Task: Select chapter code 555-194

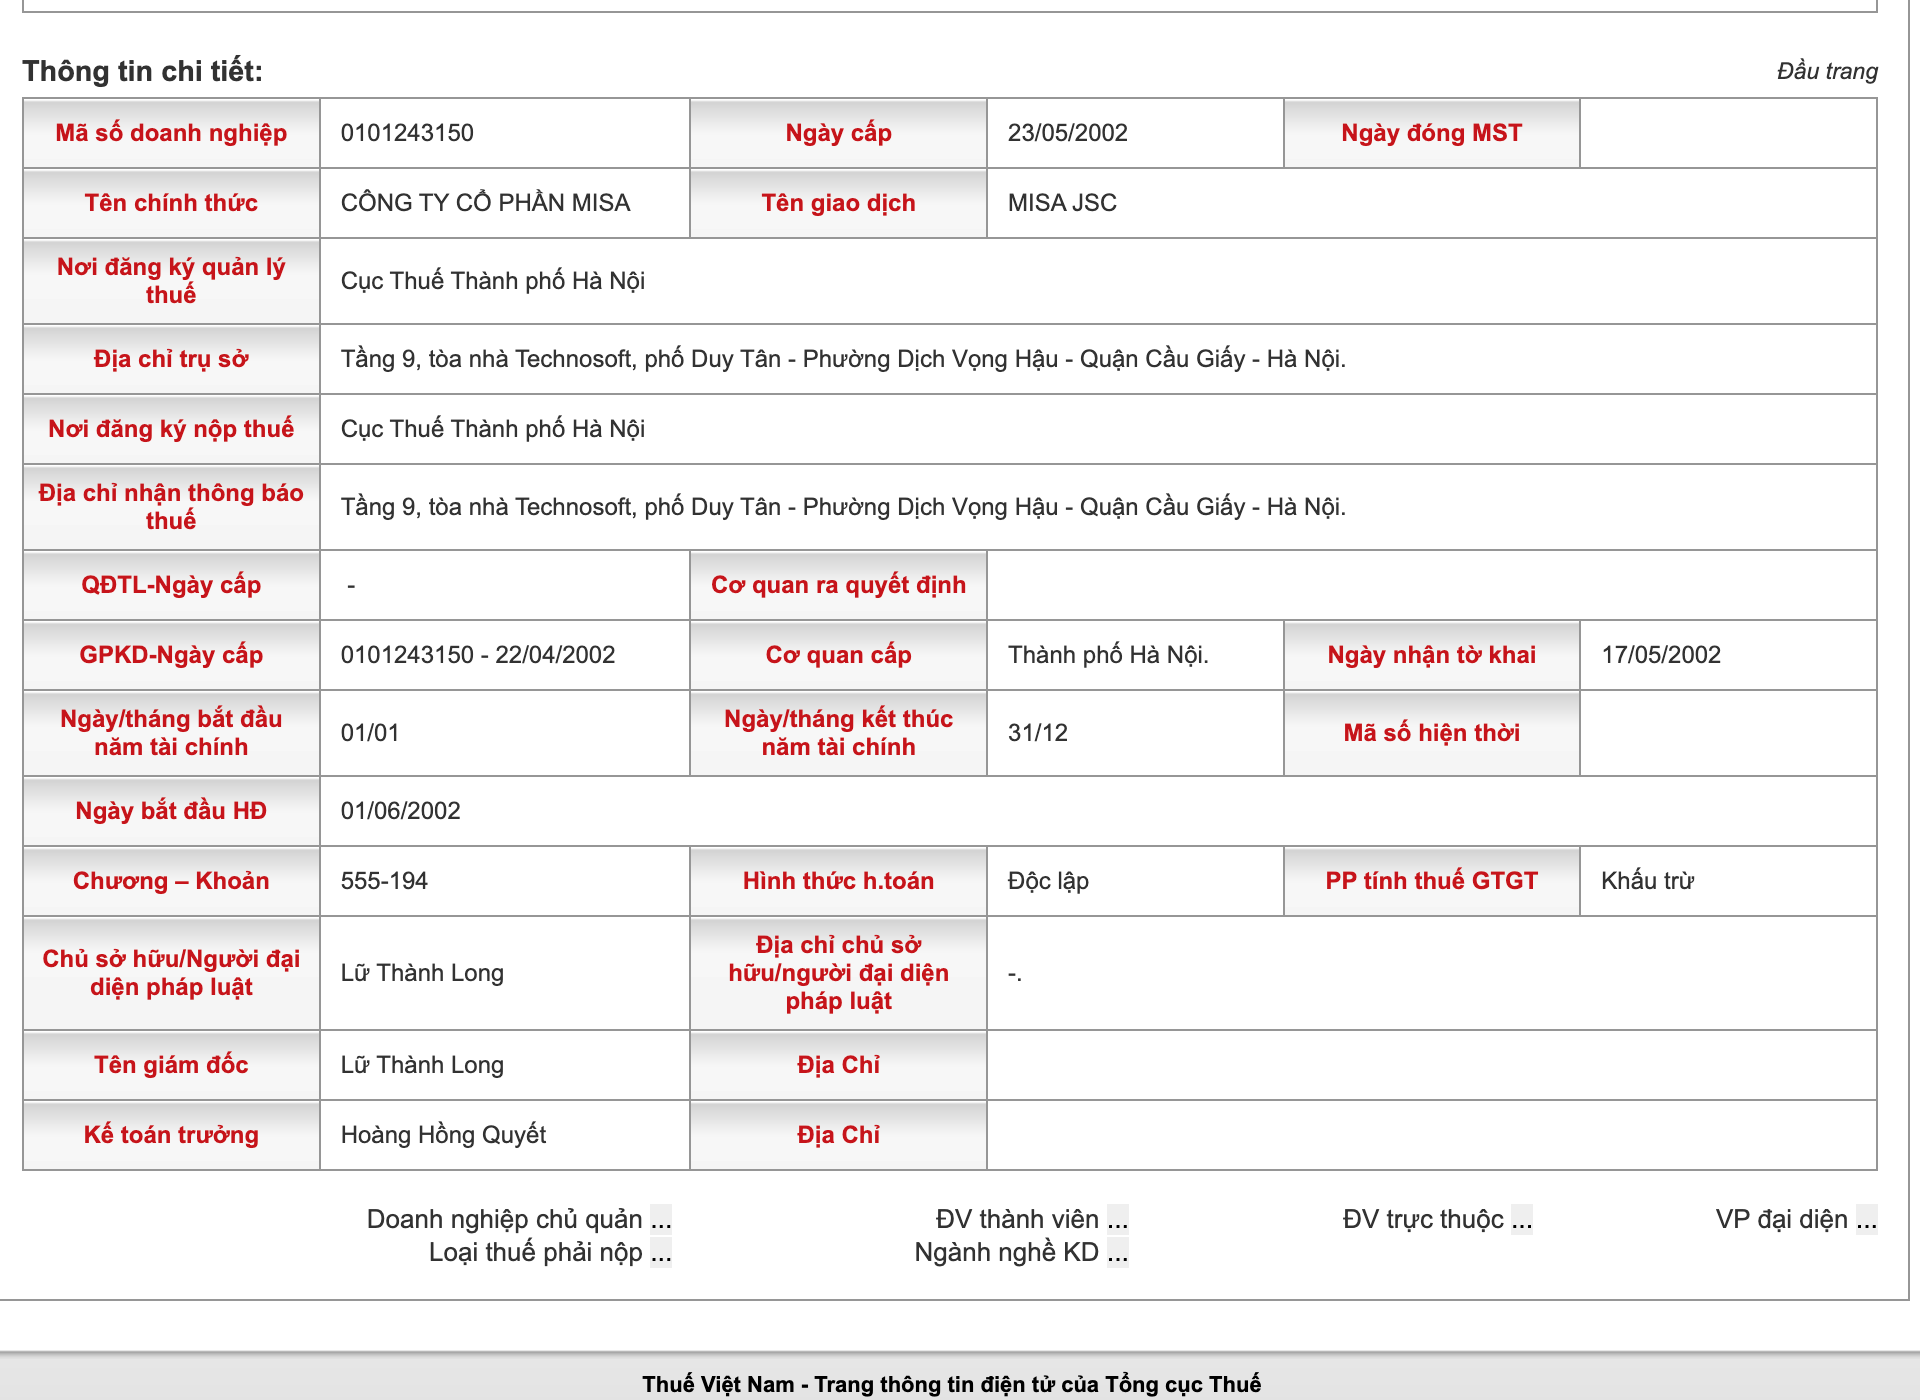Action: pos(384,881)
